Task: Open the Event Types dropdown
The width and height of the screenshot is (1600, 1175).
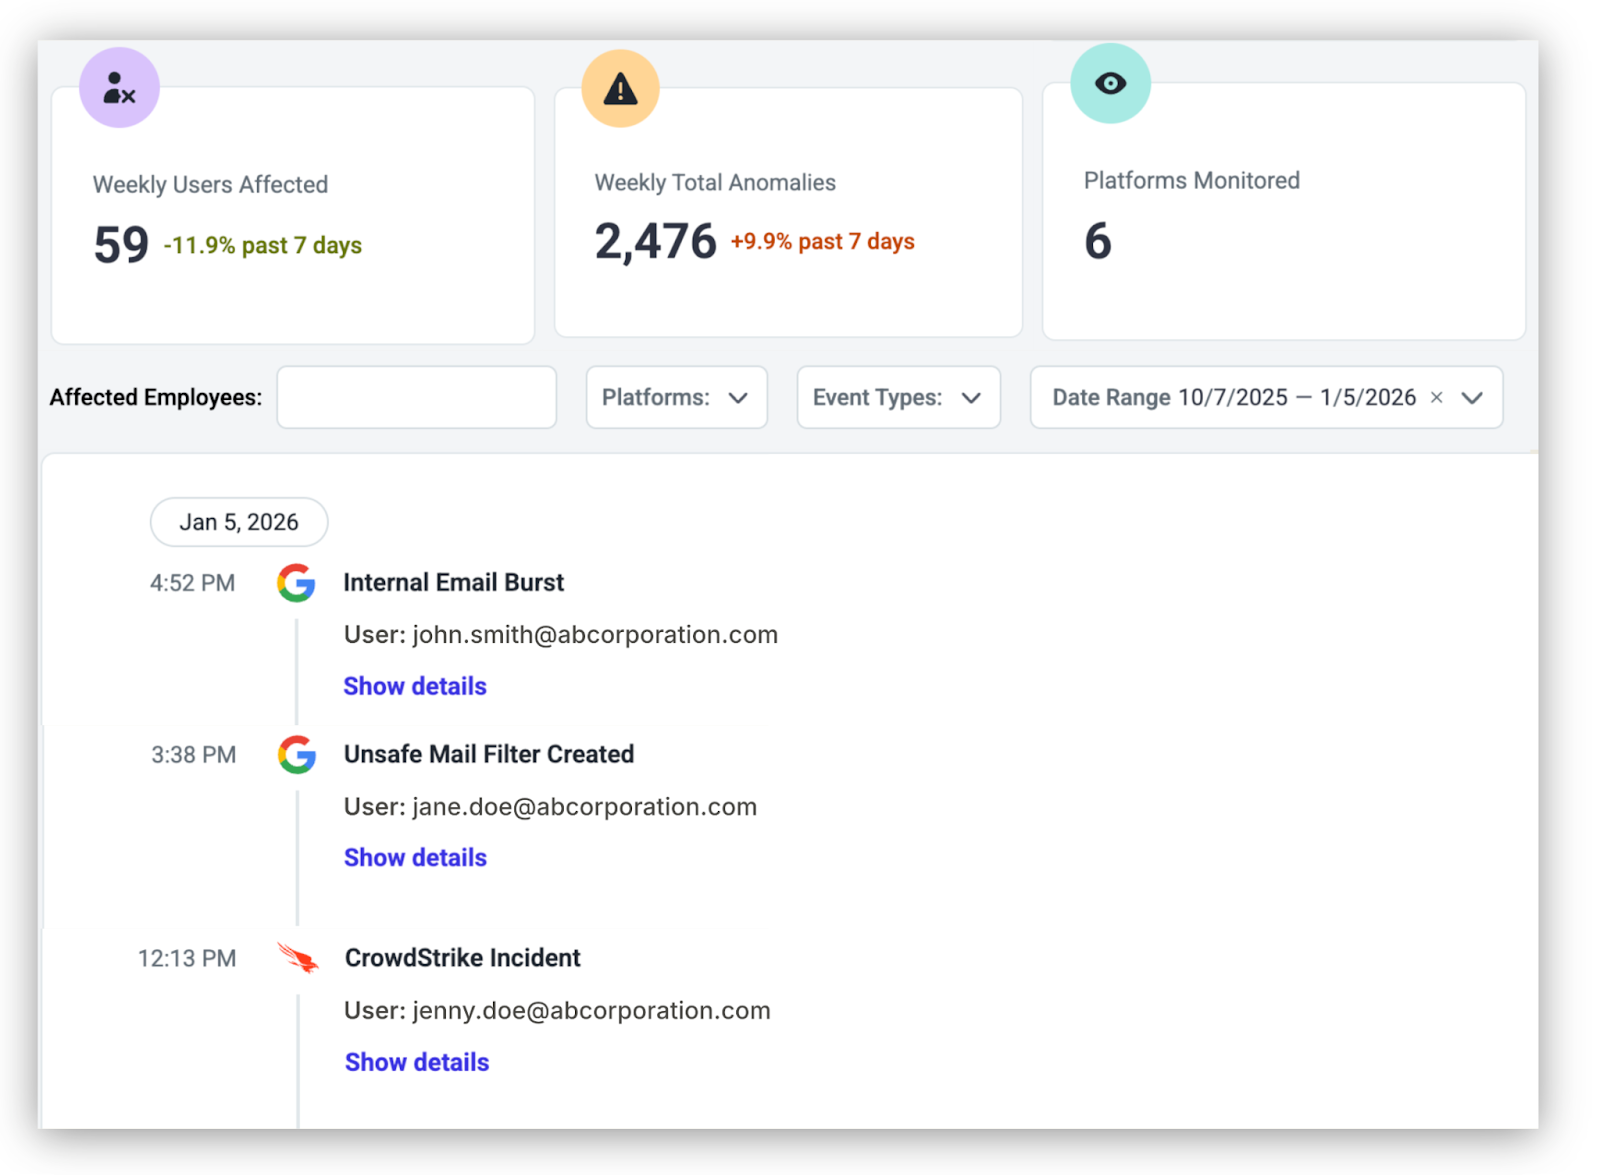Action: tap(898, 398)
